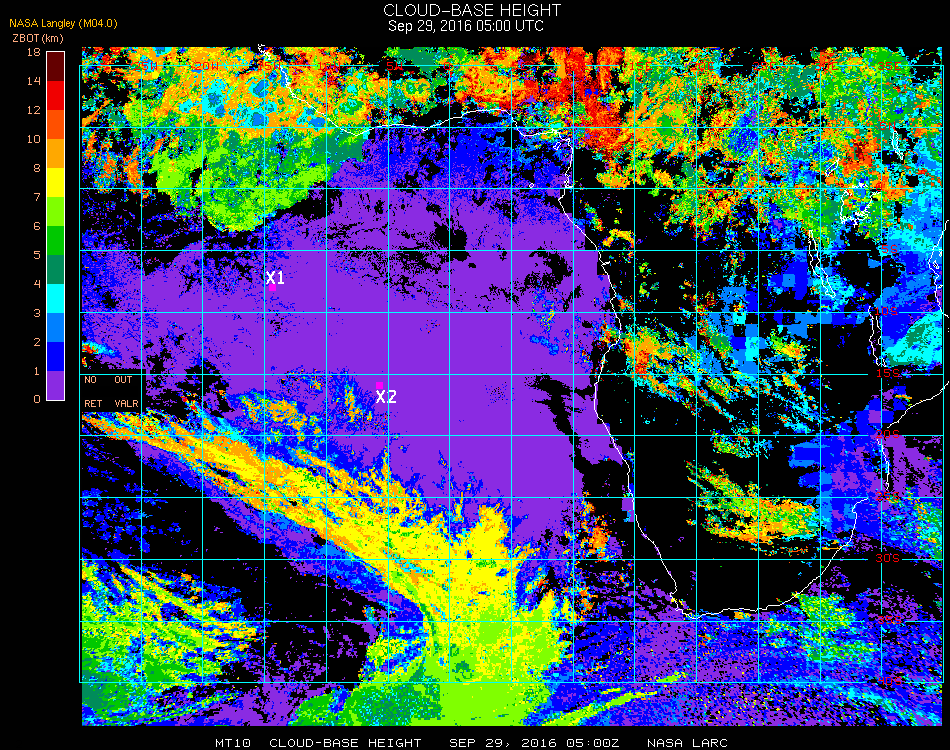Pick the yellow-green 6–7 km swatch
950x750 pixels.
(56, 211)
